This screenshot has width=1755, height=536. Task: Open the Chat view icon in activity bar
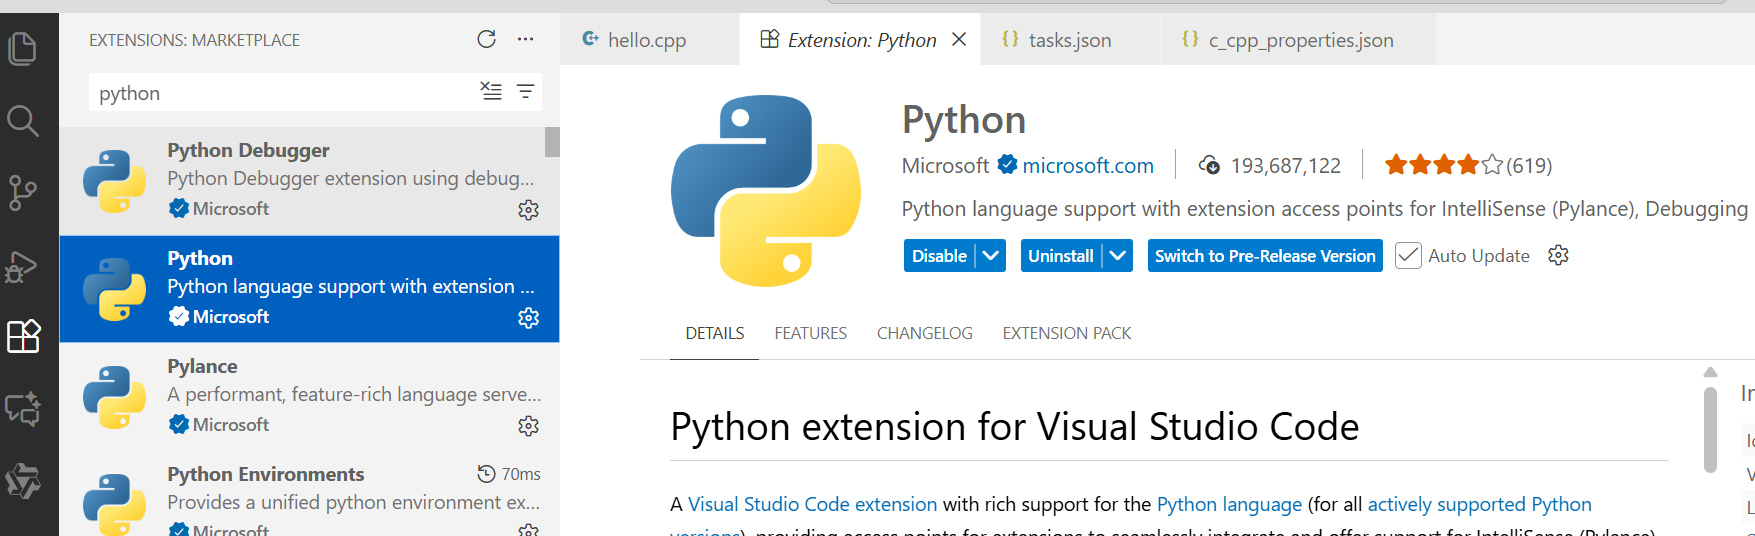23,409
